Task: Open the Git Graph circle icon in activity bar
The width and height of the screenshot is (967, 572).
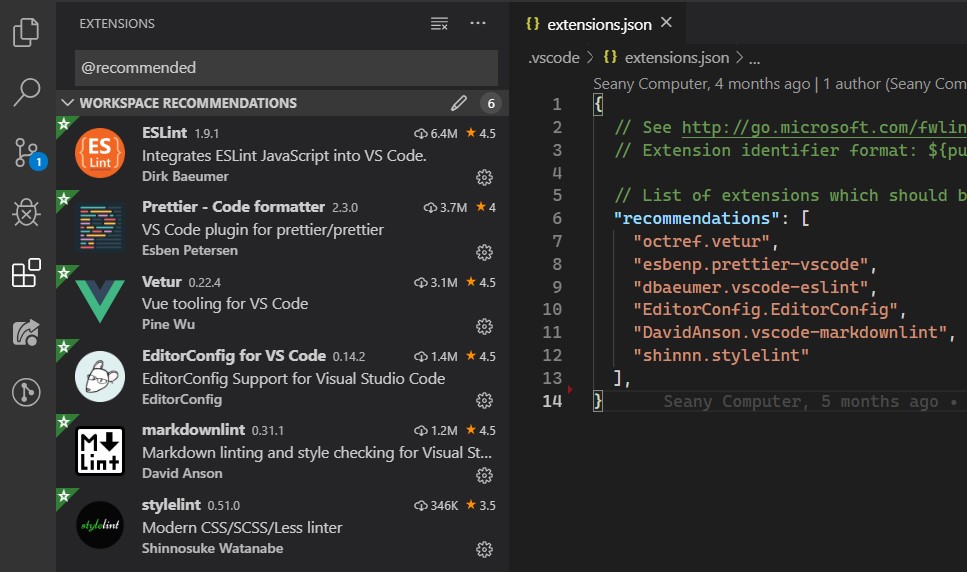Action: pos(26,392)
